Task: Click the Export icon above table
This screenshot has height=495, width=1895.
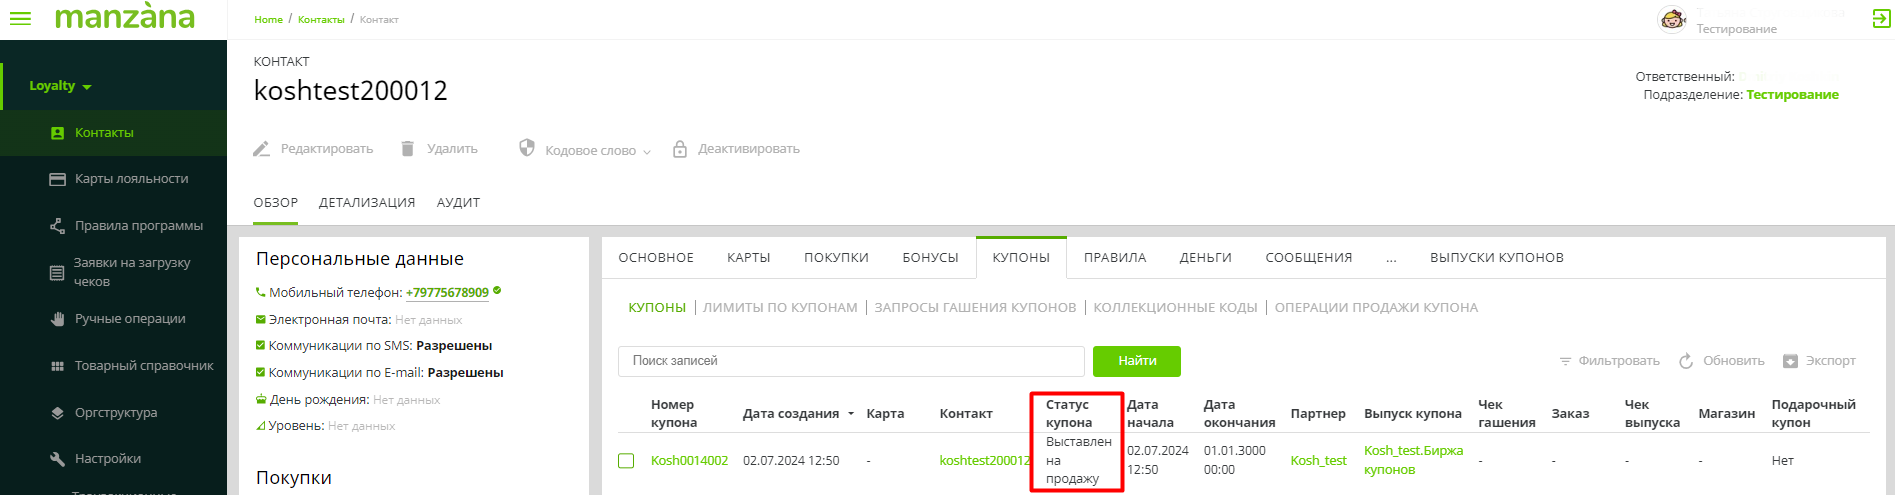Action: point(1790,361)
